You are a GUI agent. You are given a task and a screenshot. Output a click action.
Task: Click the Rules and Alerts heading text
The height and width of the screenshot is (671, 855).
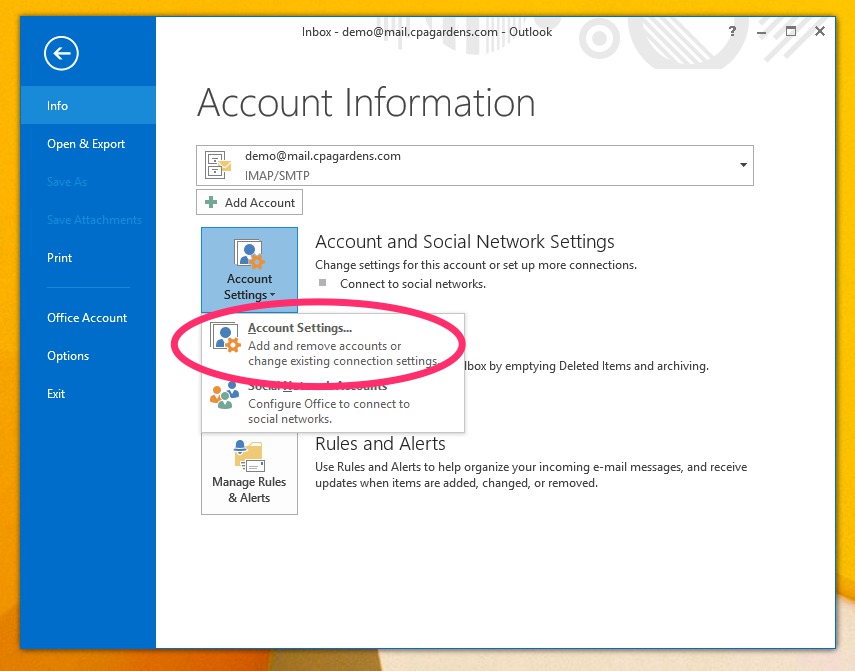[380, 444]
